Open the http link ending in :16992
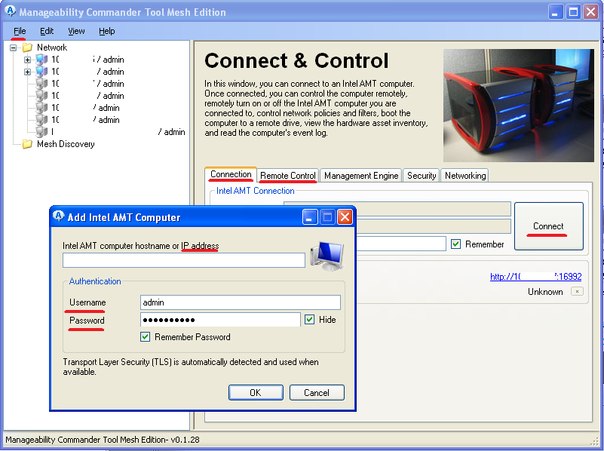 (536, 276)
